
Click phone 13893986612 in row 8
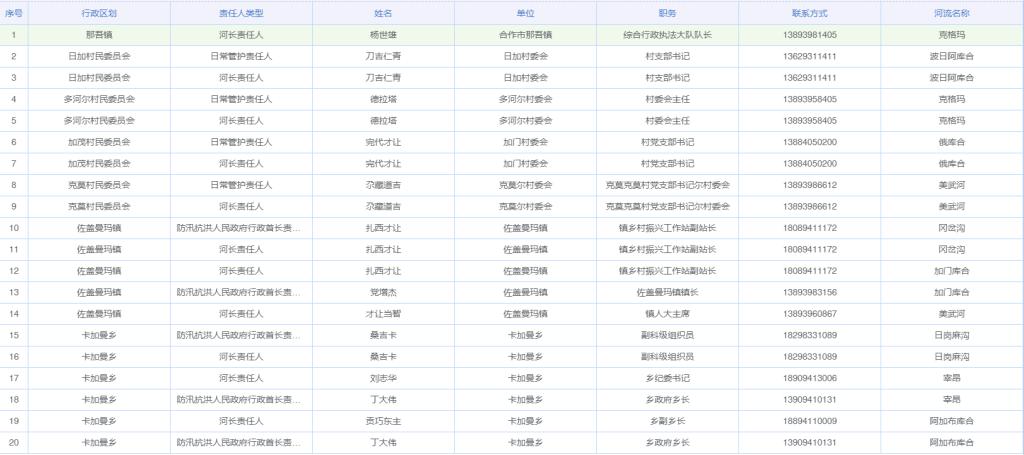click(809, 185)
